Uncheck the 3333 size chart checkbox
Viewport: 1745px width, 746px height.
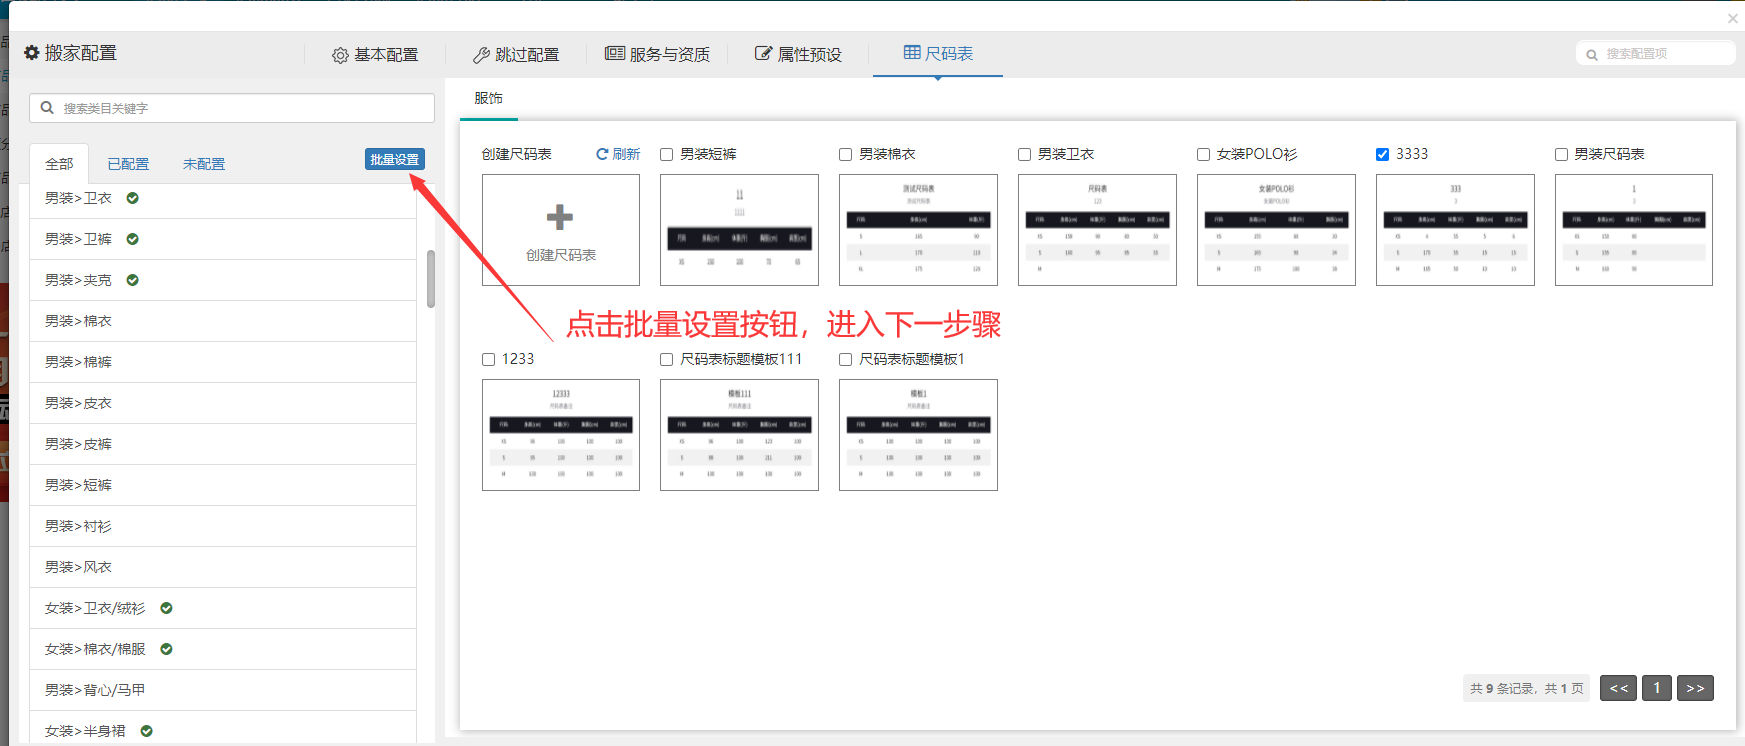1382,154
